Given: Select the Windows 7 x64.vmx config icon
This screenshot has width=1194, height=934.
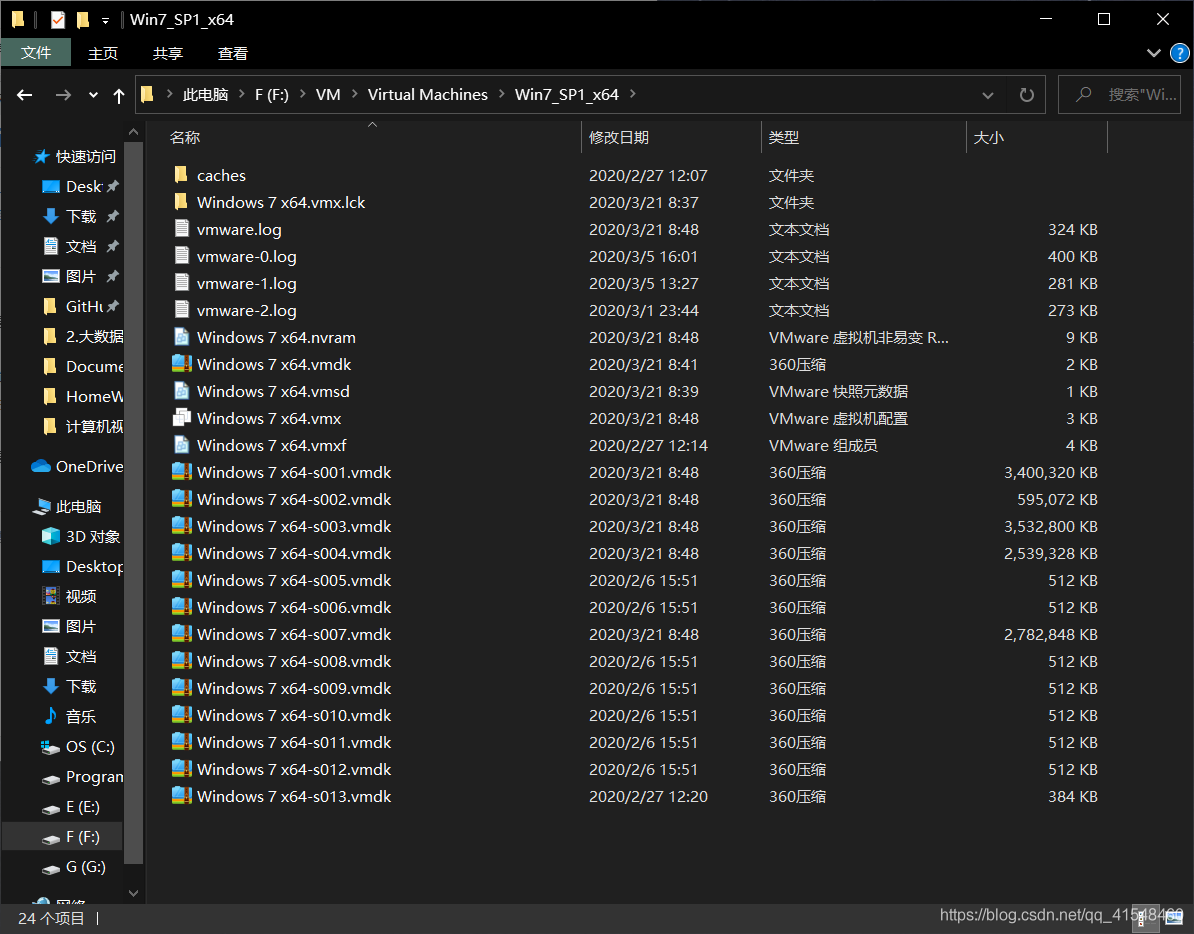Looking at the screenshot, I should tap(181, 418).
